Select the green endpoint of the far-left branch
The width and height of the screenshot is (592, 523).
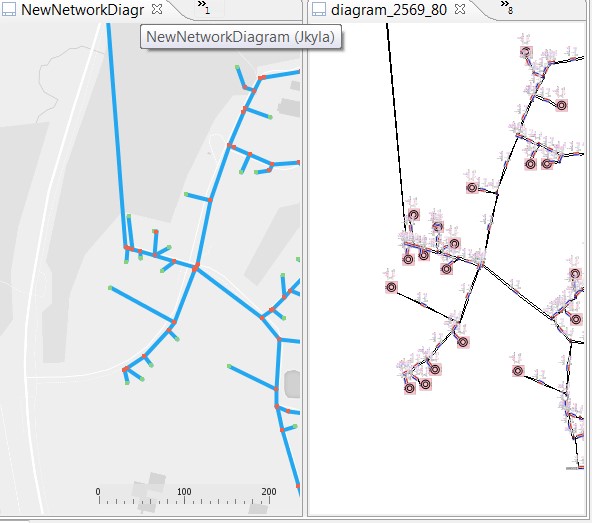110,288
